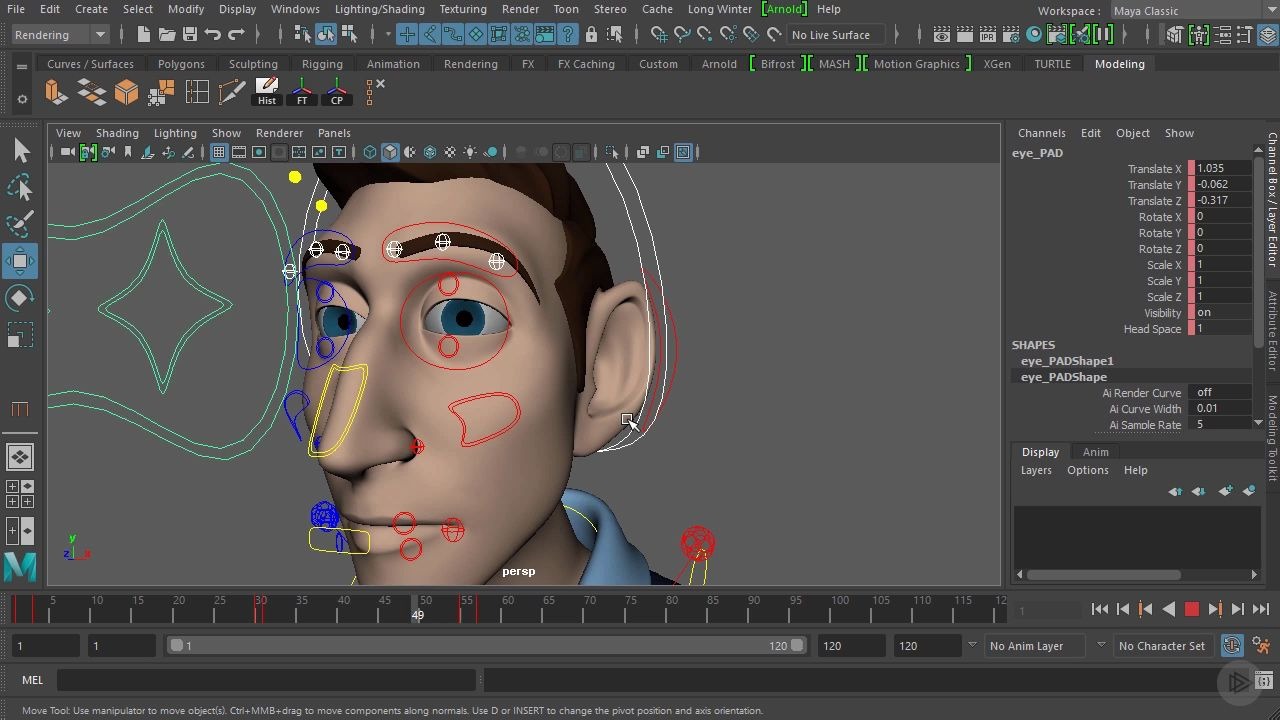The height and width of the screenshot is (720, 1280).
Task: Activate the Rotate tool in the toolbox
Action: [20, 298]
